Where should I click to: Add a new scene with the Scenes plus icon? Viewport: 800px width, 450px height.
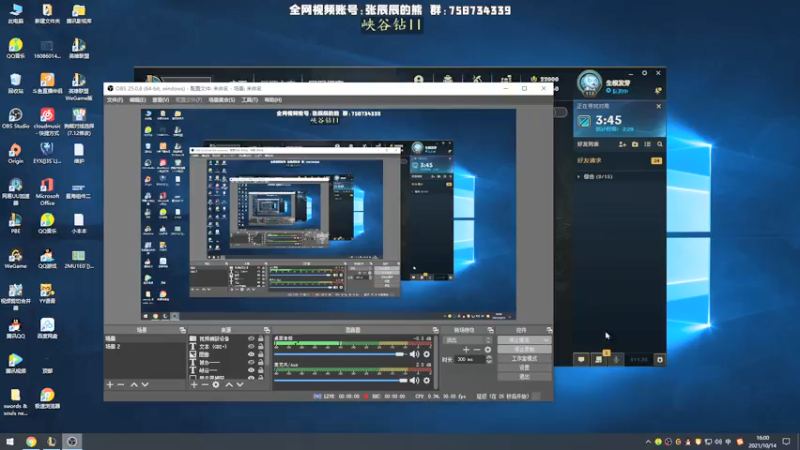110,385
